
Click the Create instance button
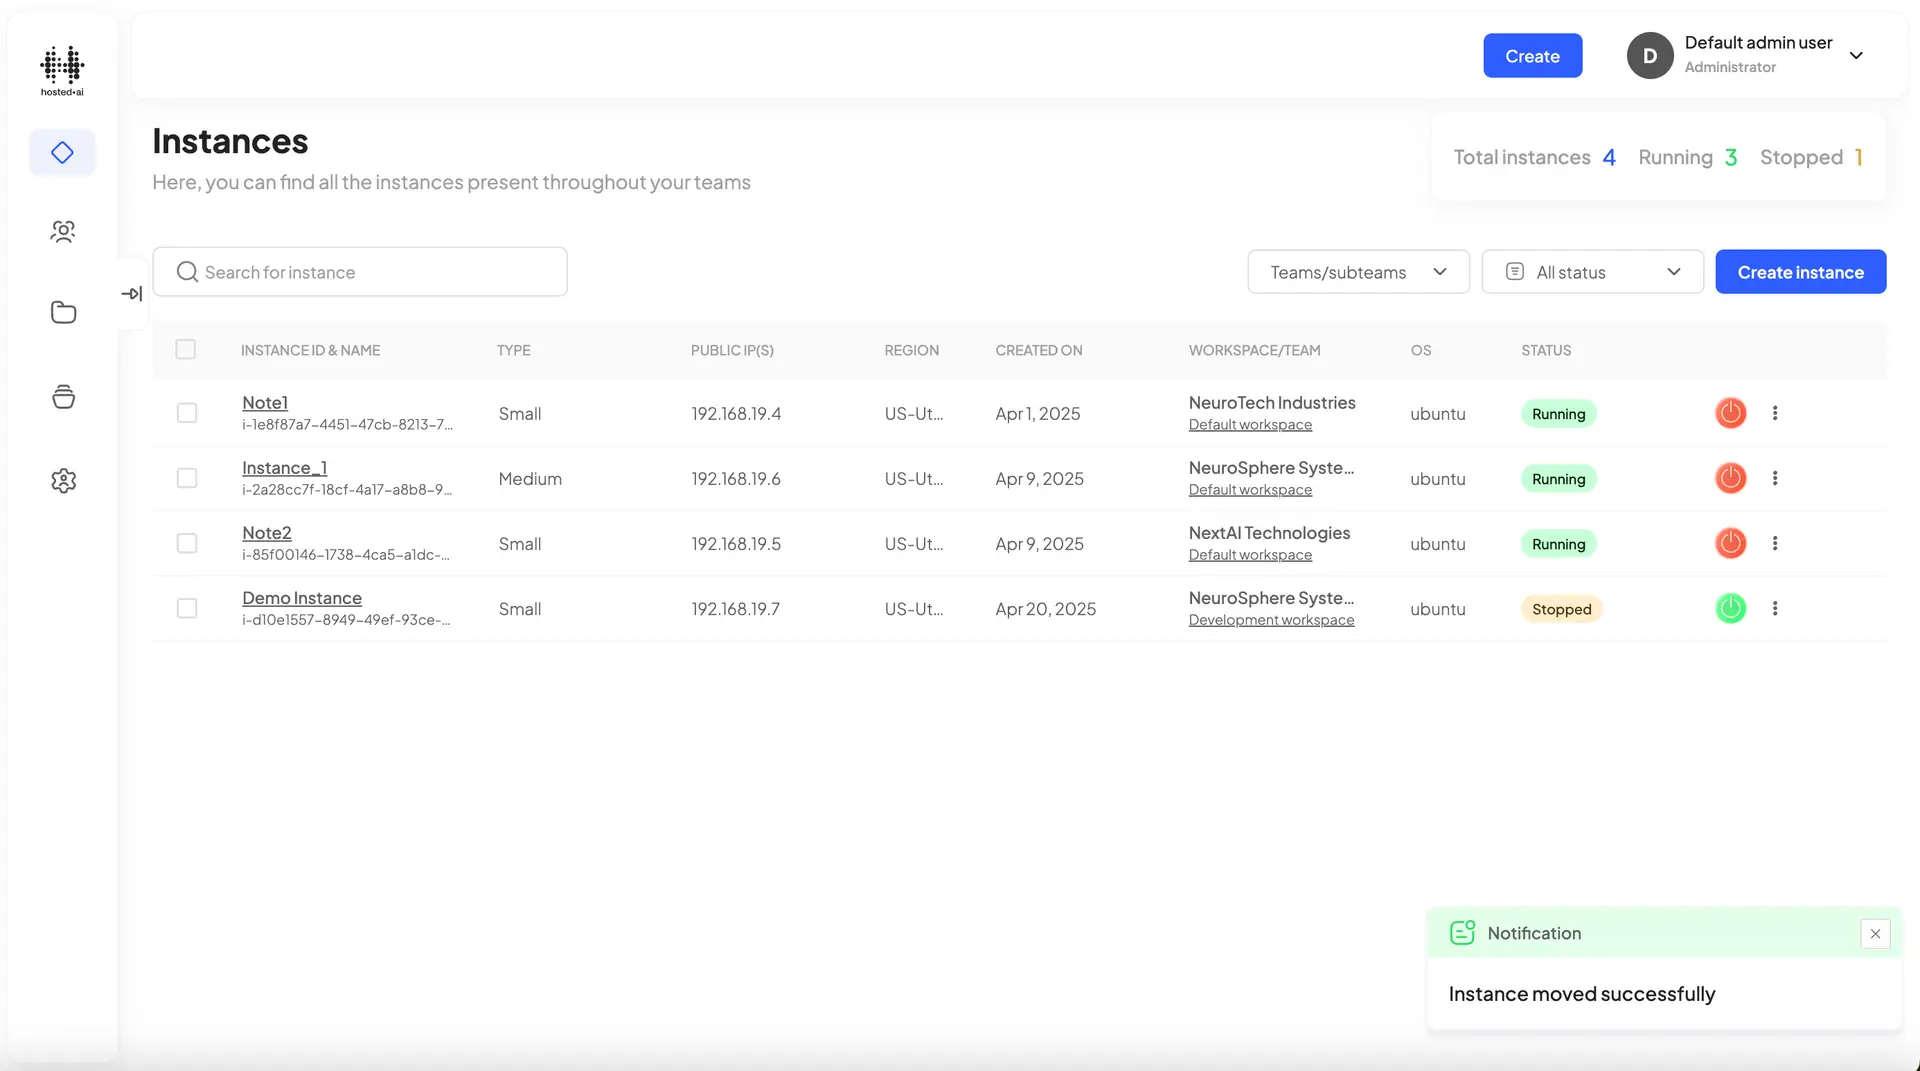point(1800,271)
